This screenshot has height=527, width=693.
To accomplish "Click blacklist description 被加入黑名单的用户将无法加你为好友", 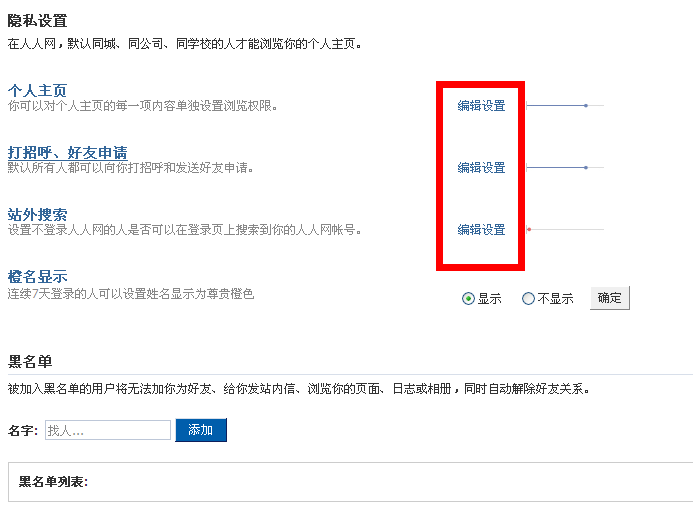I will tap(298, 389).
